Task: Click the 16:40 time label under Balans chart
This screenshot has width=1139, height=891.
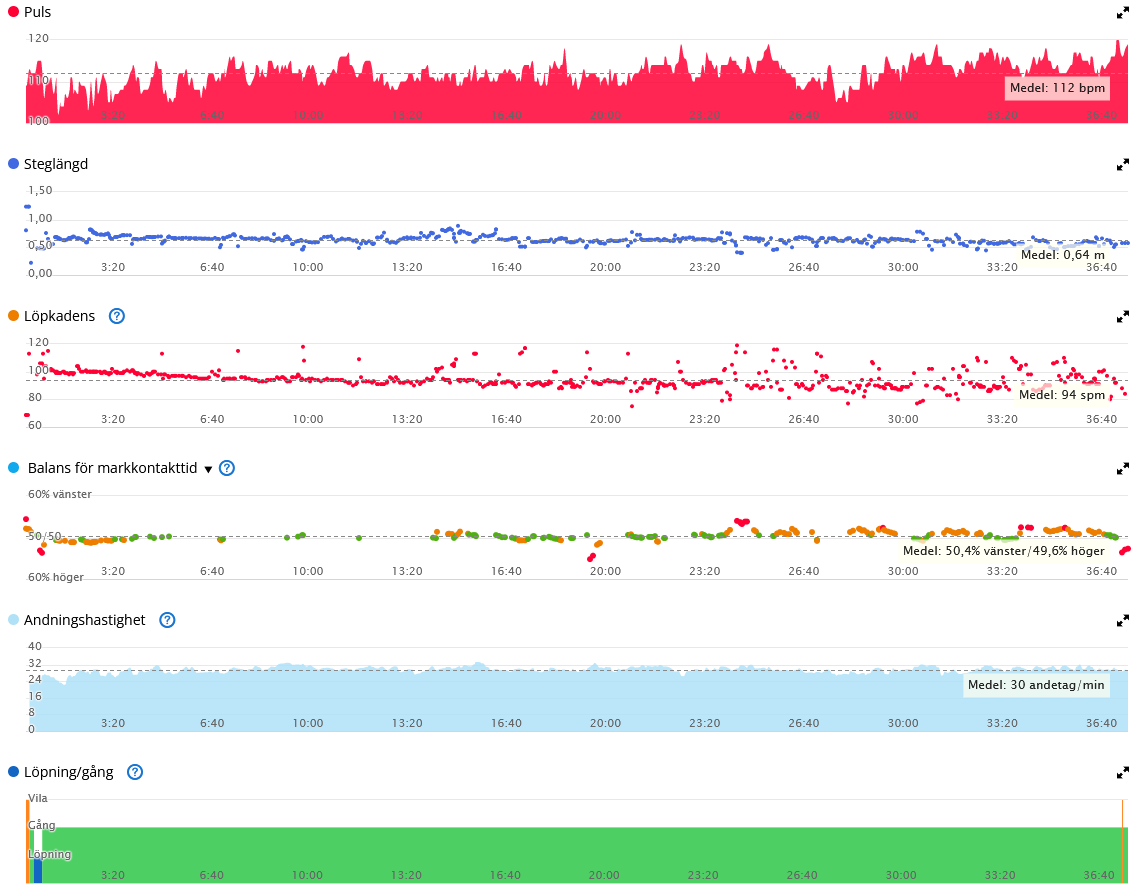Action: pos(506,571)
